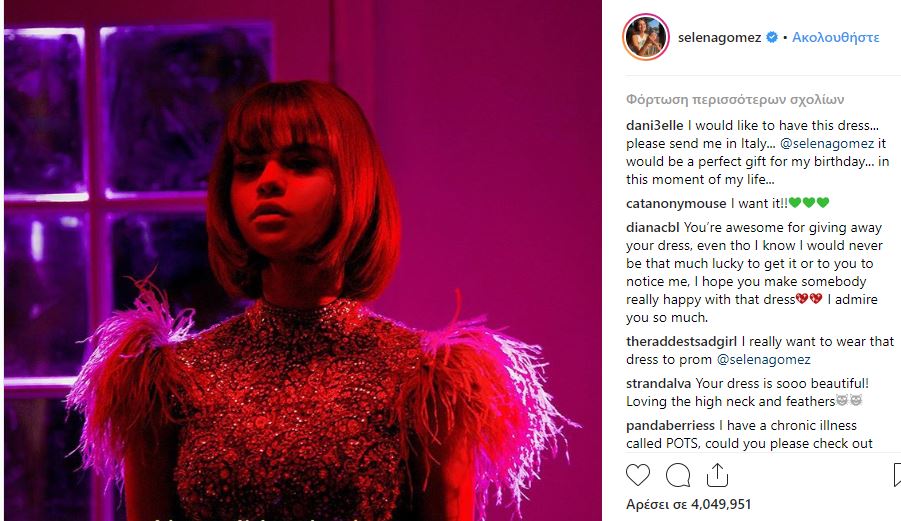Load more comments with Φόρτωση περισσότερων σχολίων
Viewport: 901px width, 521px height.
pyautogui.click(x=735, y=99)
